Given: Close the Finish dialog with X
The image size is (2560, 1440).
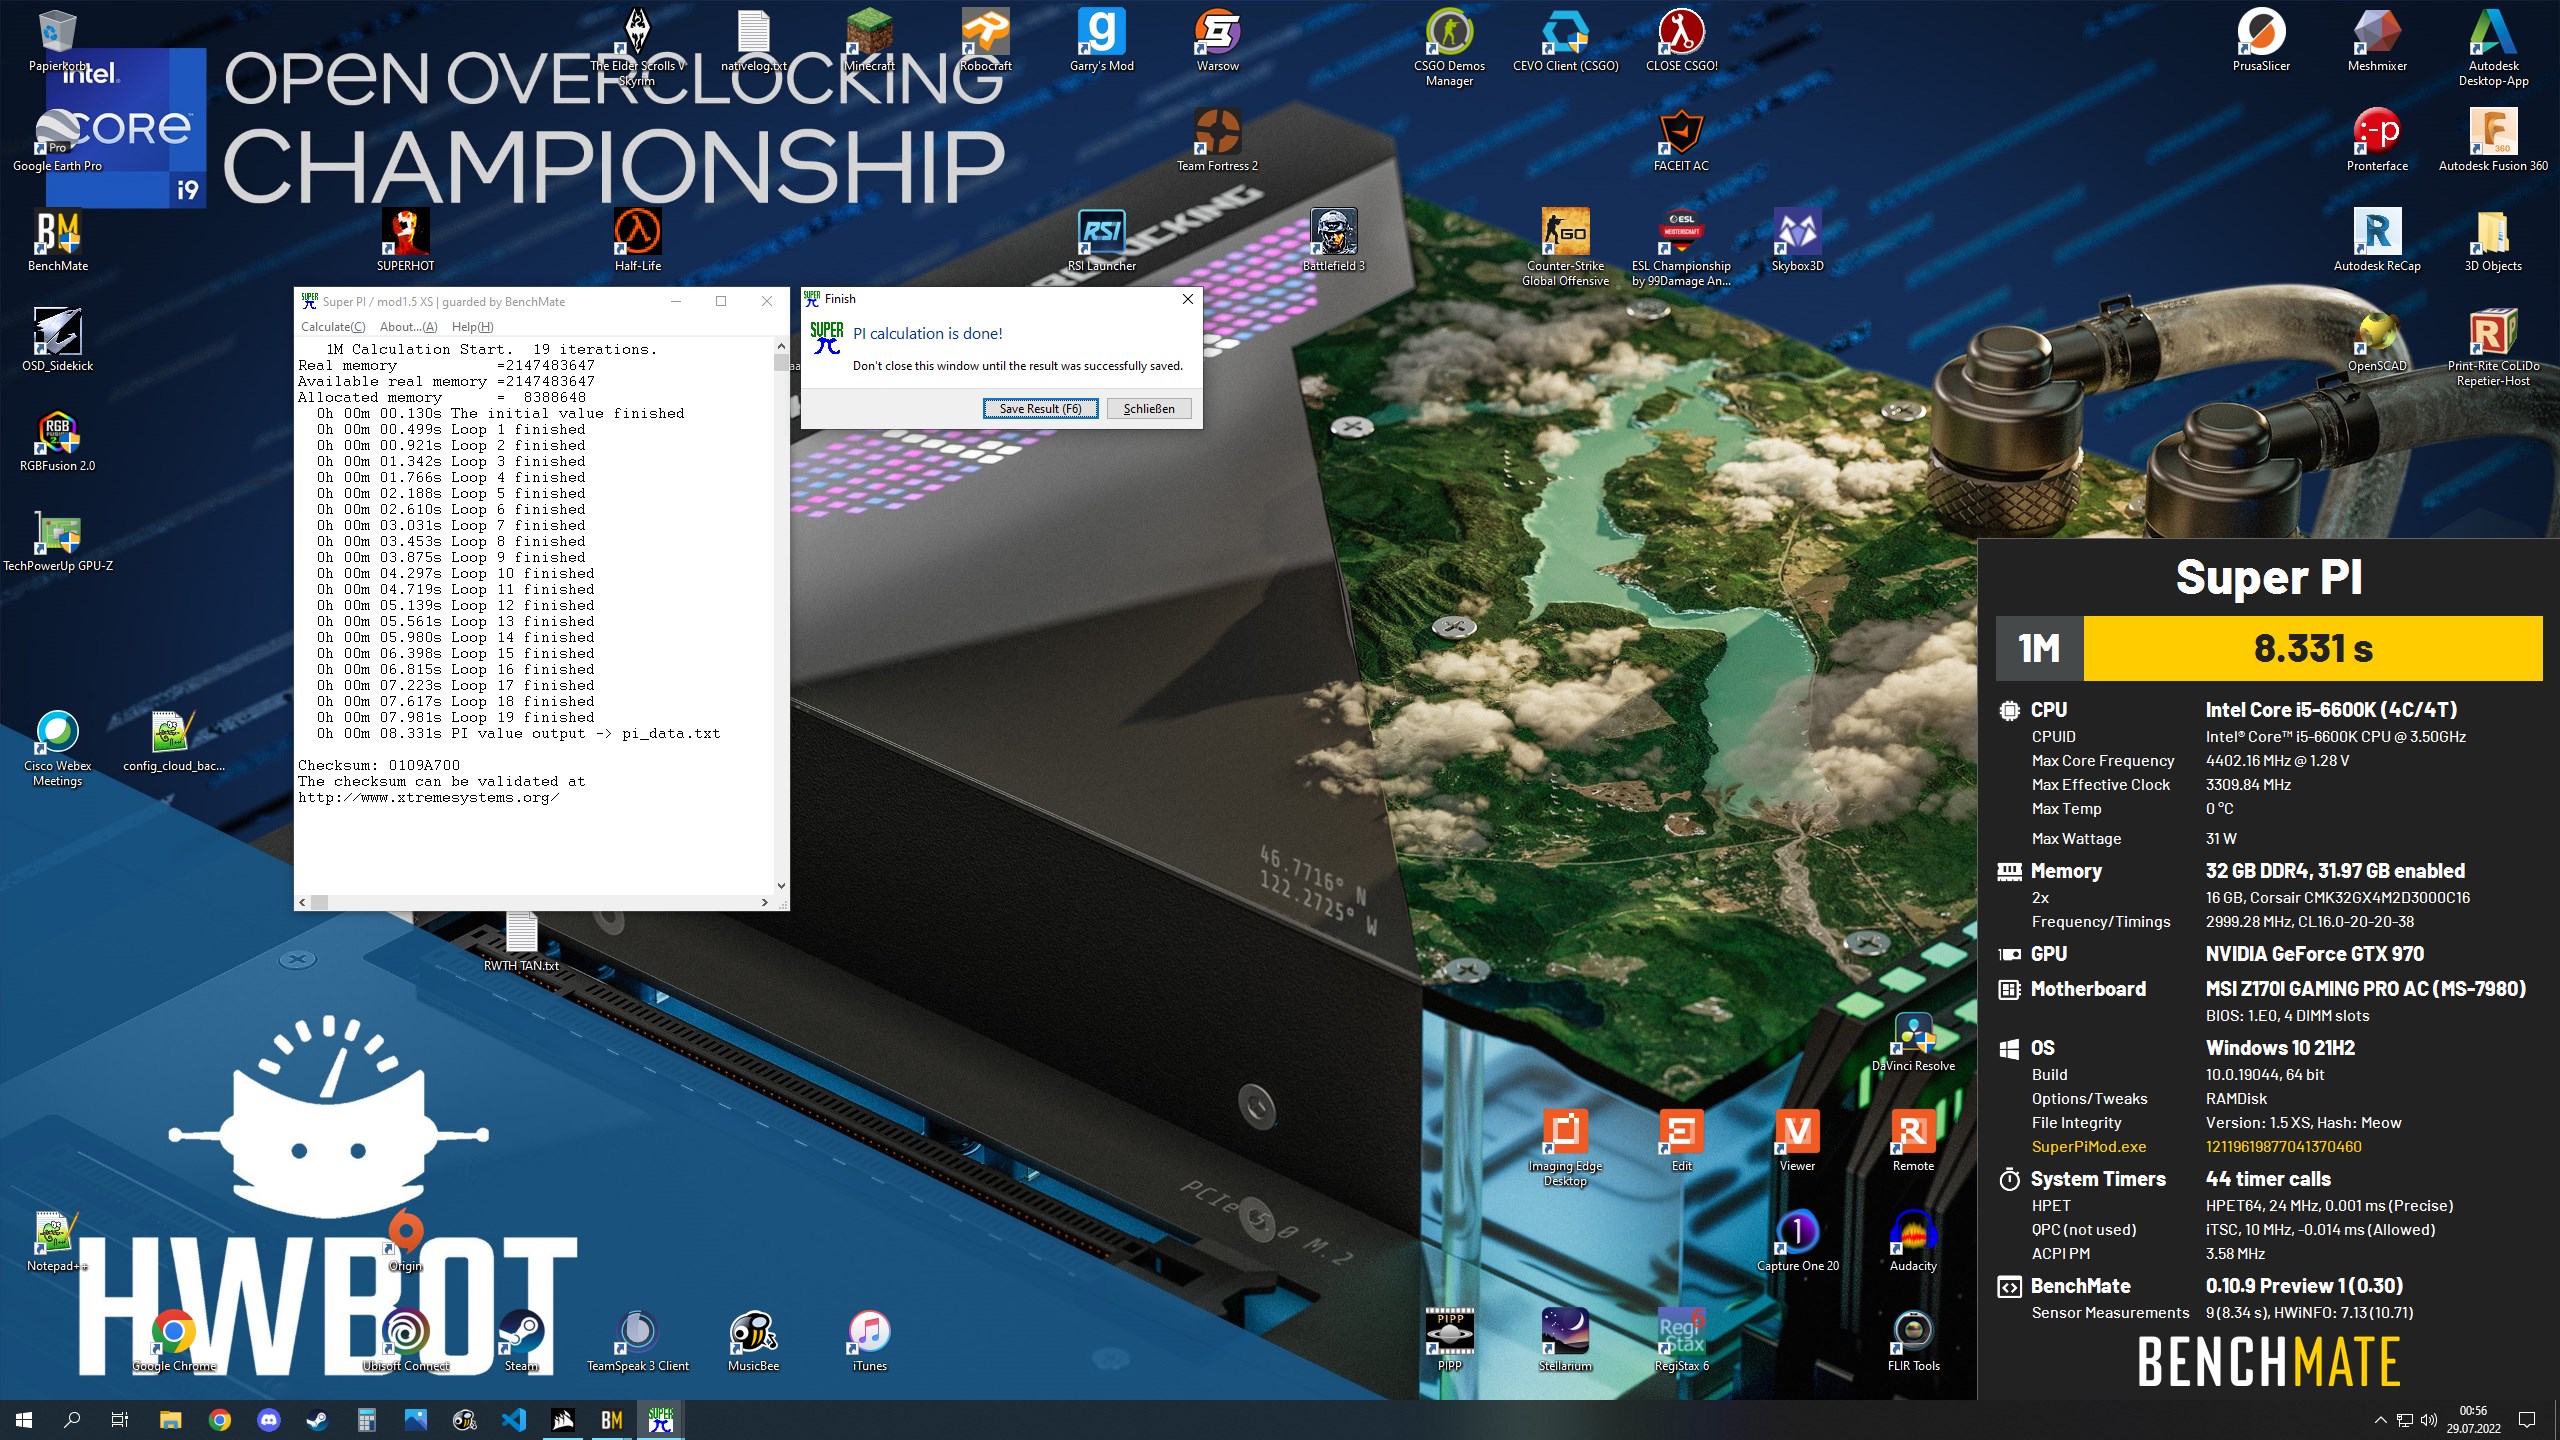Looking at the screenshot, I should tap(1187, 299).
